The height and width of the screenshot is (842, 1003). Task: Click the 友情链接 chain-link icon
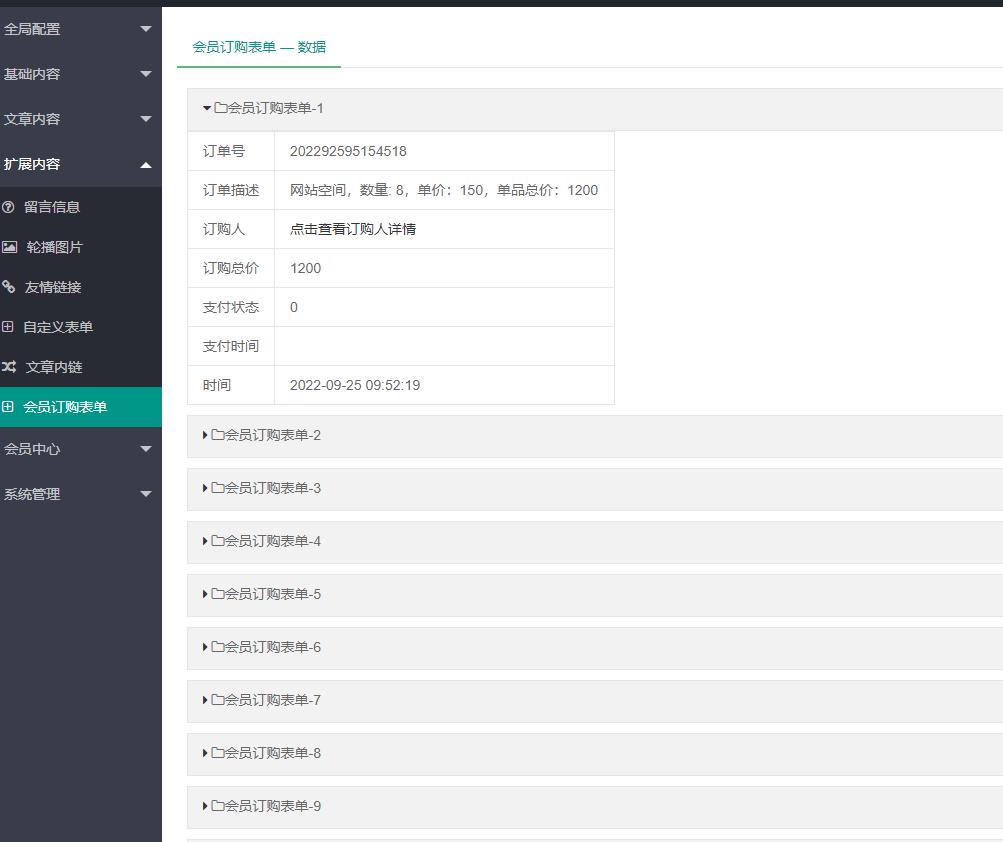[9, 287]
